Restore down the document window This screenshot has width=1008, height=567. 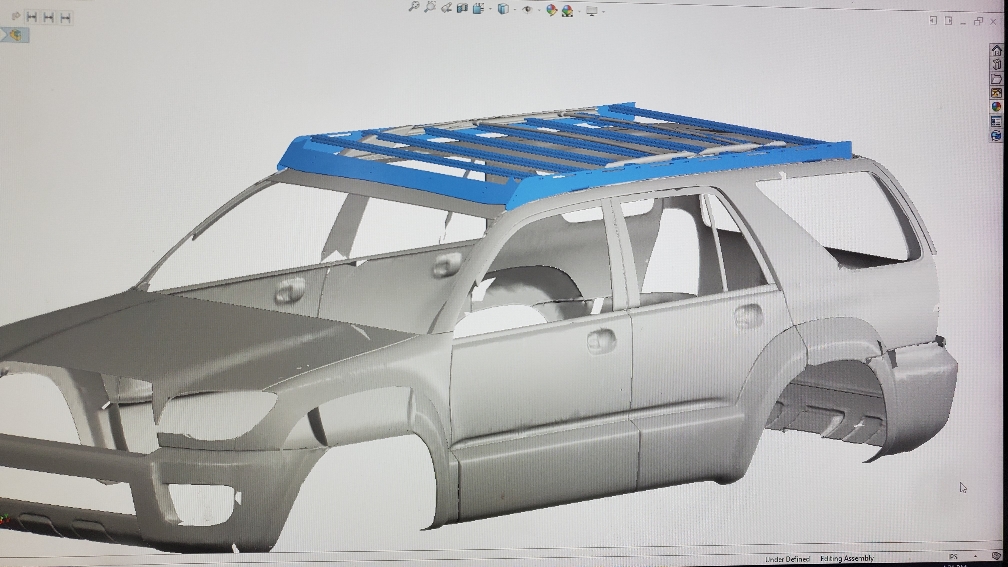click(x=978, y=21)
